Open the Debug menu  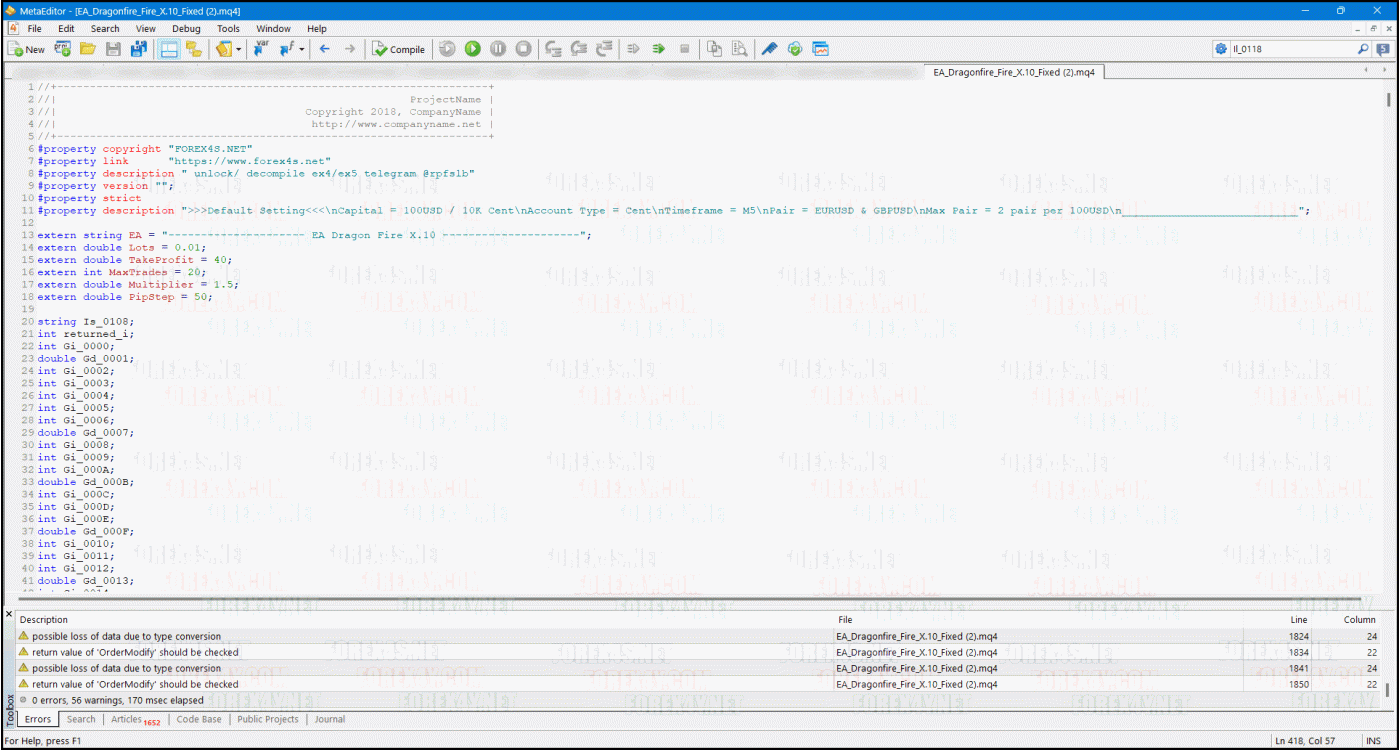186,29
